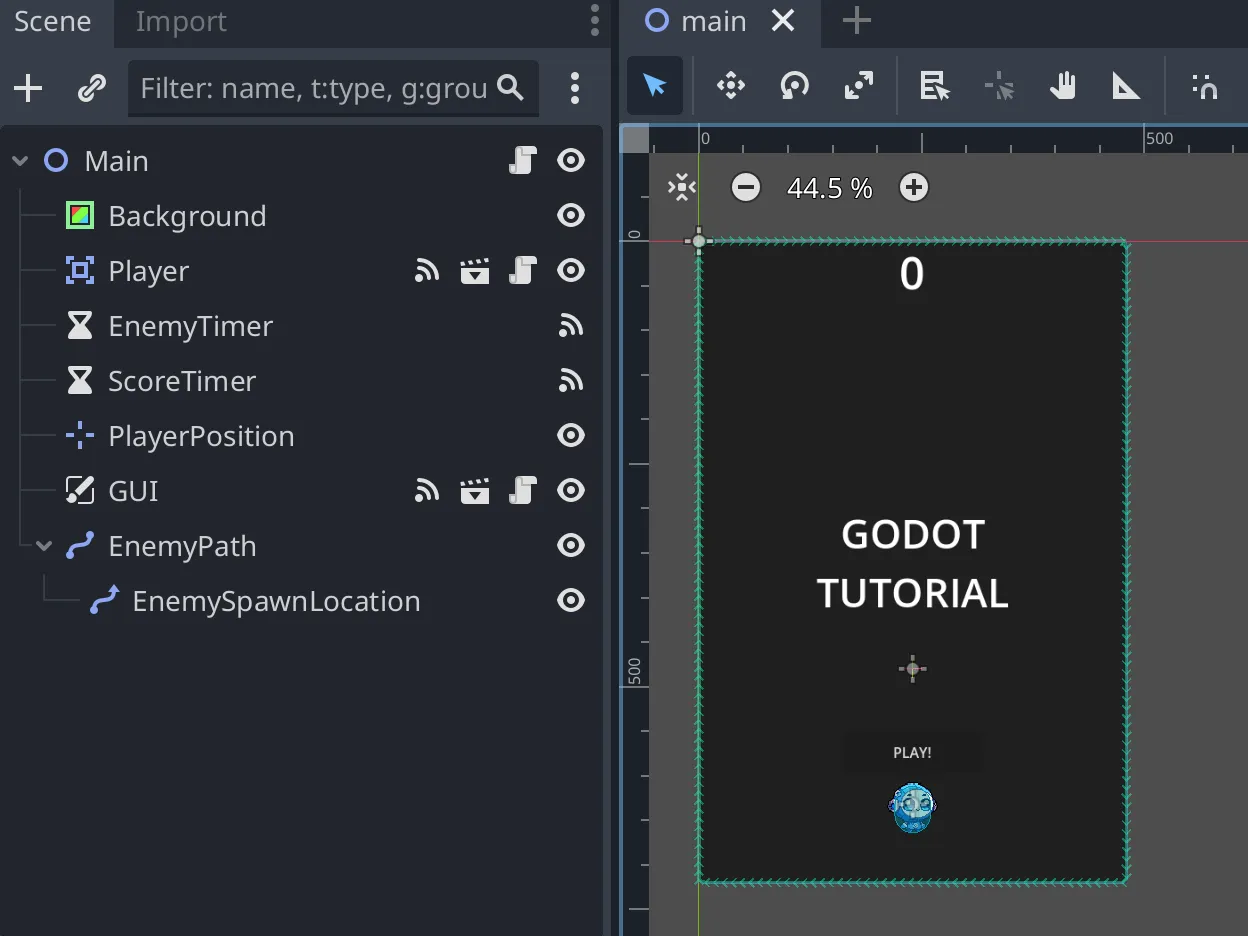Open the Player node's signals icon
Viewport: 1248px width, 936px height.
427,271
